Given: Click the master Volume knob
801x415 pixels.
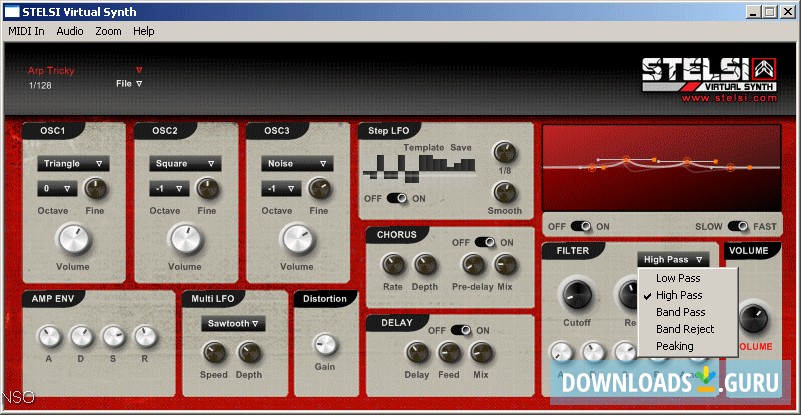Looking at the screenshot, I should (x=753, y=318).
